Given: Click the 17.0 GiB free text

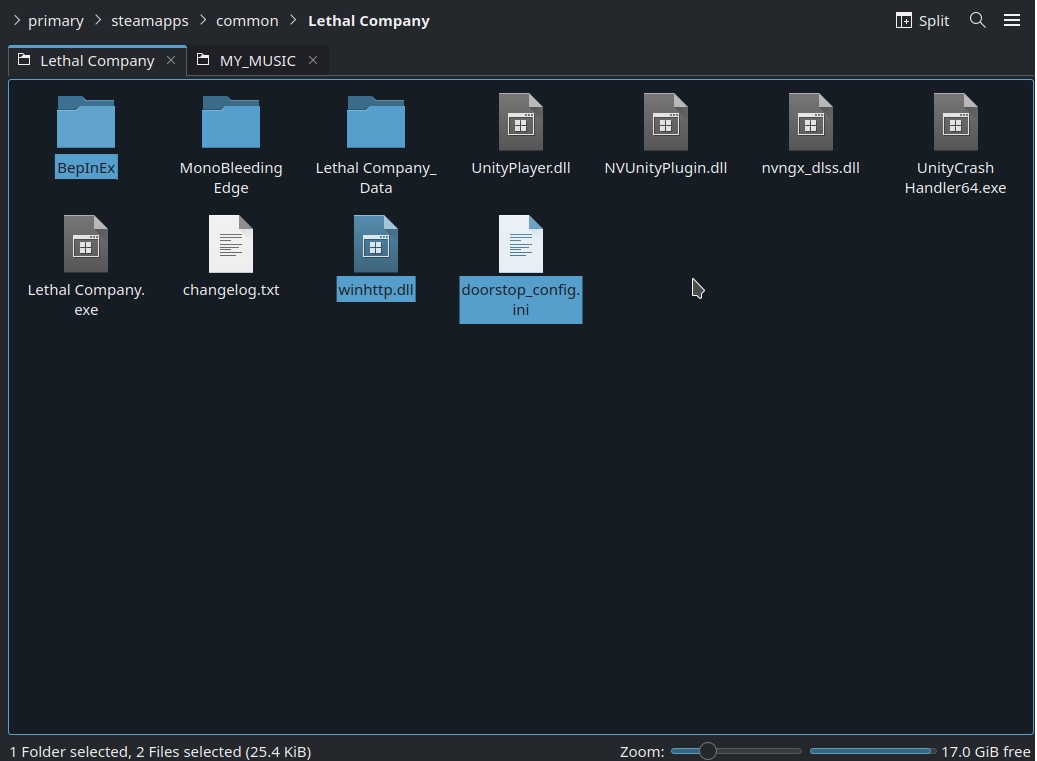Looking at the screenshot, I should (x=985, y=752).
